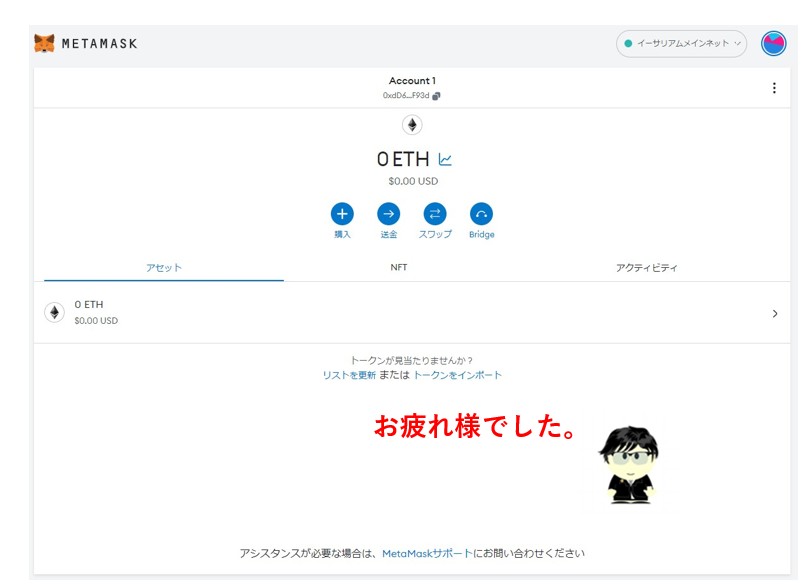Image resolution: width=812 pixels, height=586 pixels.
Task: Click the ETH token icon in asset list
Action: 54,313
